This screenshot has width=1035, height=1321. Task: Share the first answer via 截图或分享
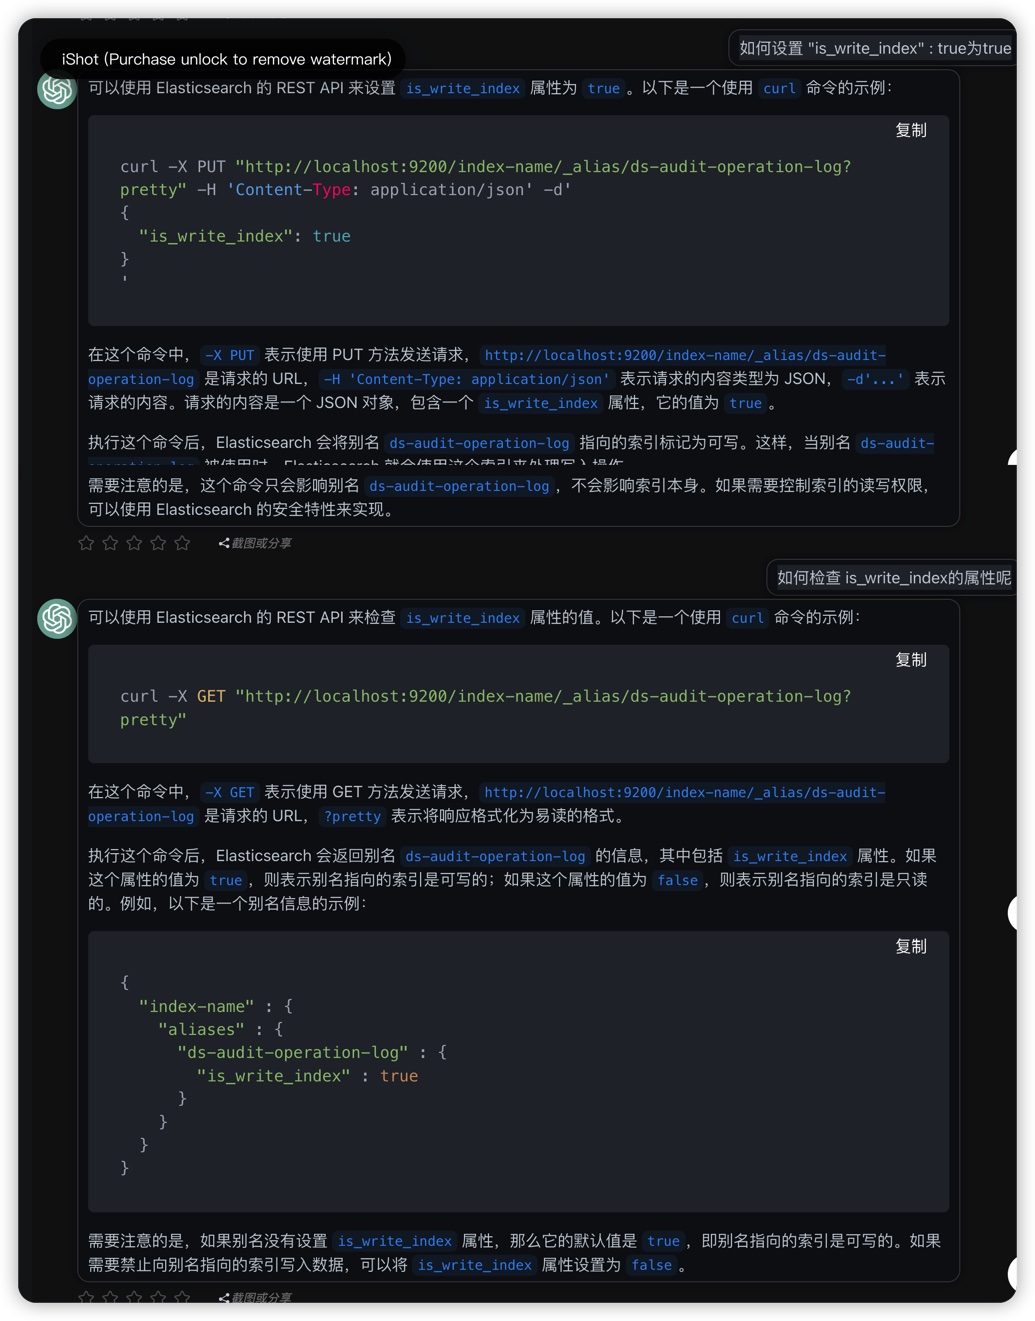tap(256, 543)
